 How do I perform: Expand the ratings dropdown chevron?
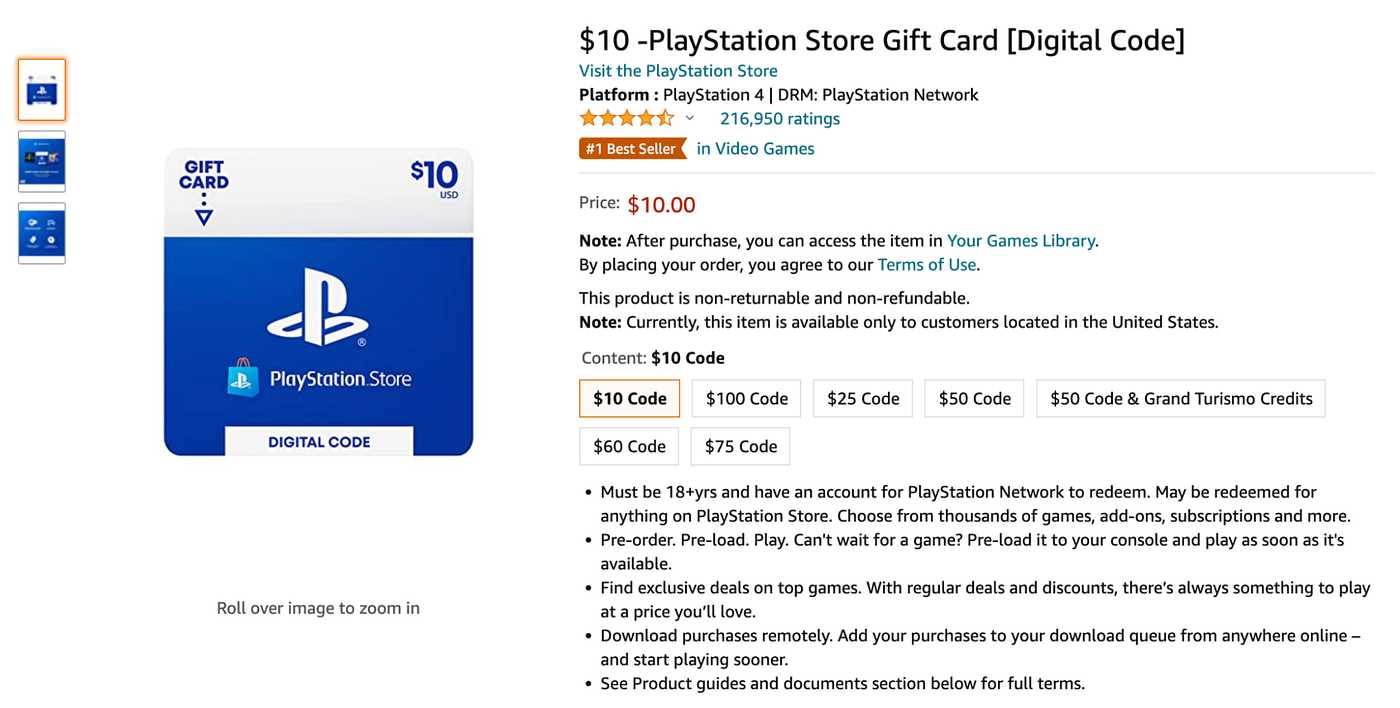click(690, 119)
